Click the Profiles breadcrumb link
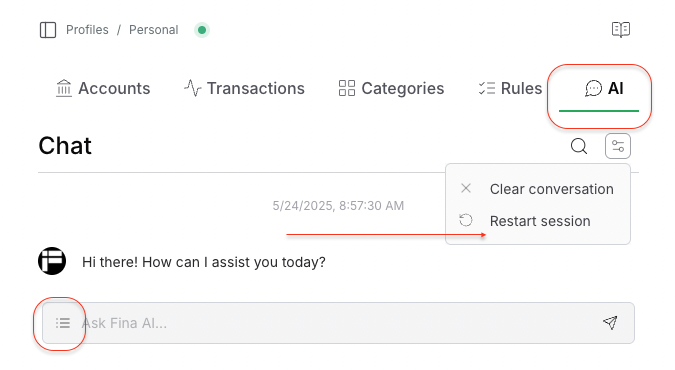The height and width of the screenshot is (370, 675). [87, 30]
